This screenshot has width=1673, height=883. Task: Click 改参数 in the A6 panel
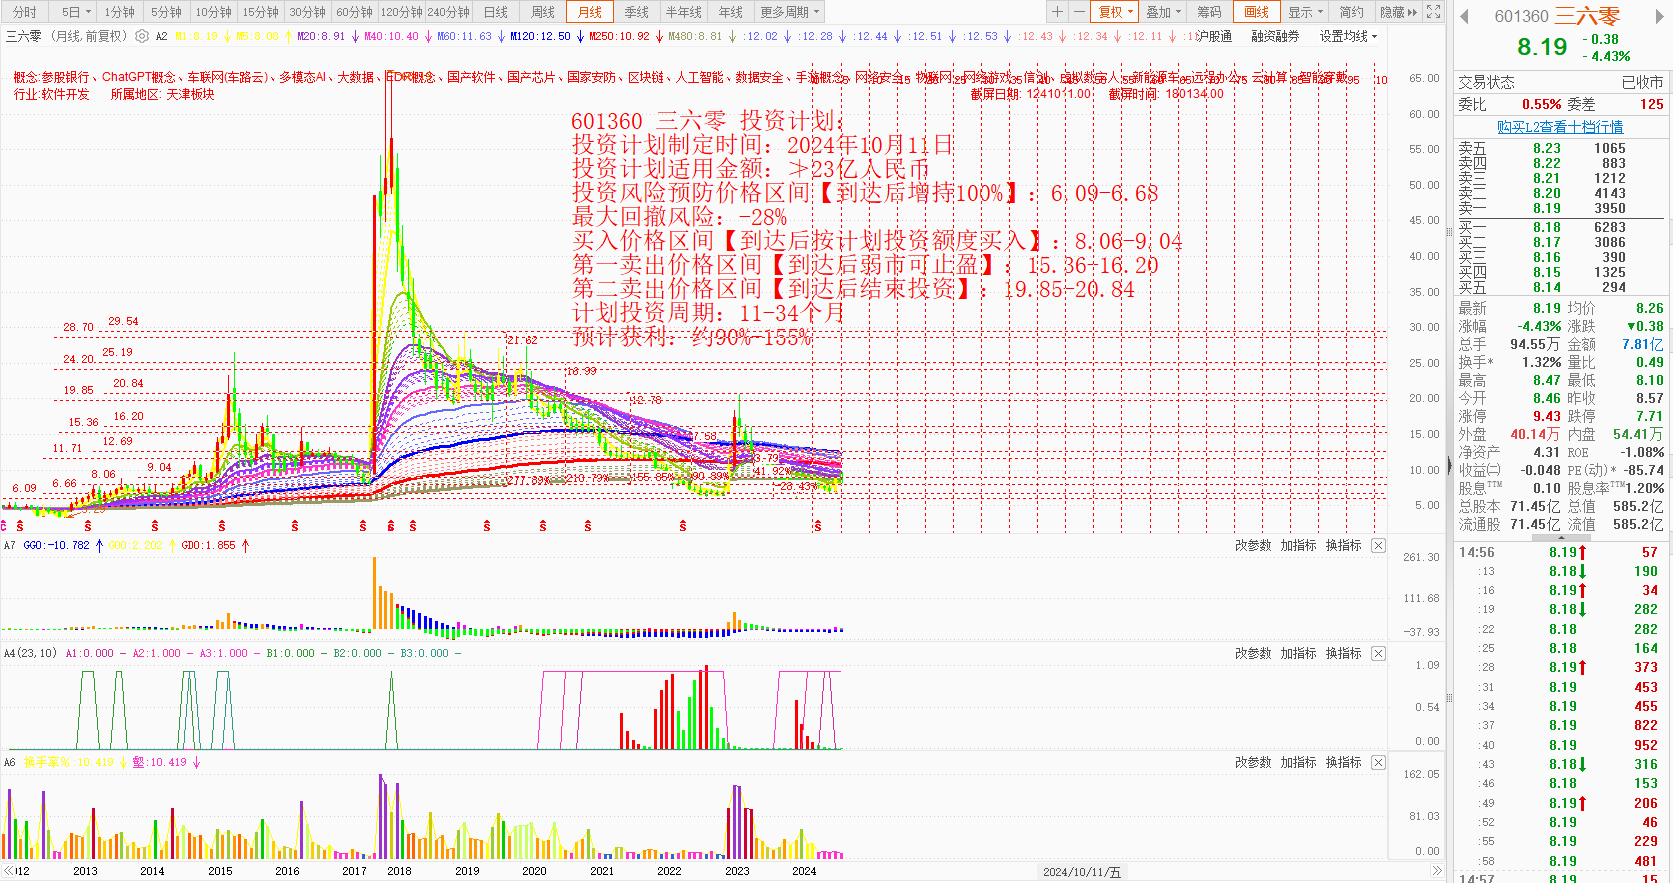click(1253, 762)
